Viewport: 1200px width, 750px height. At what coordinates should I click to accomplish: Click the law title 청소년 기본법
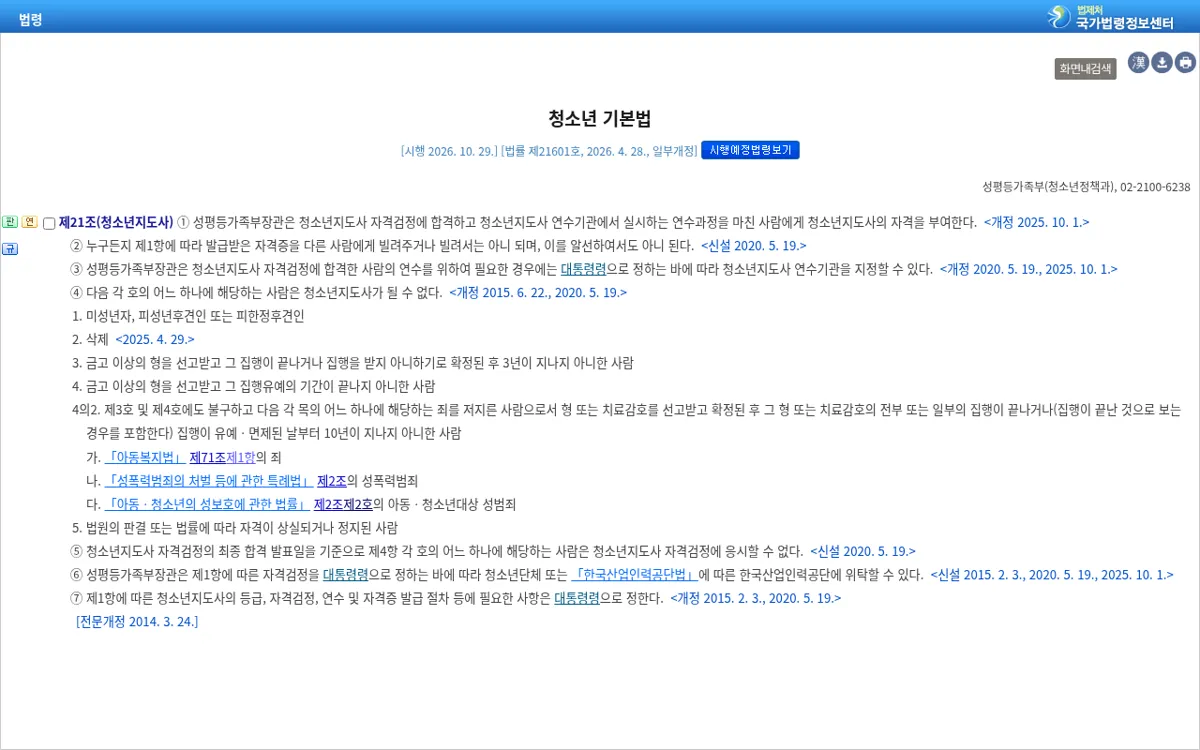[x=599, y=119]
